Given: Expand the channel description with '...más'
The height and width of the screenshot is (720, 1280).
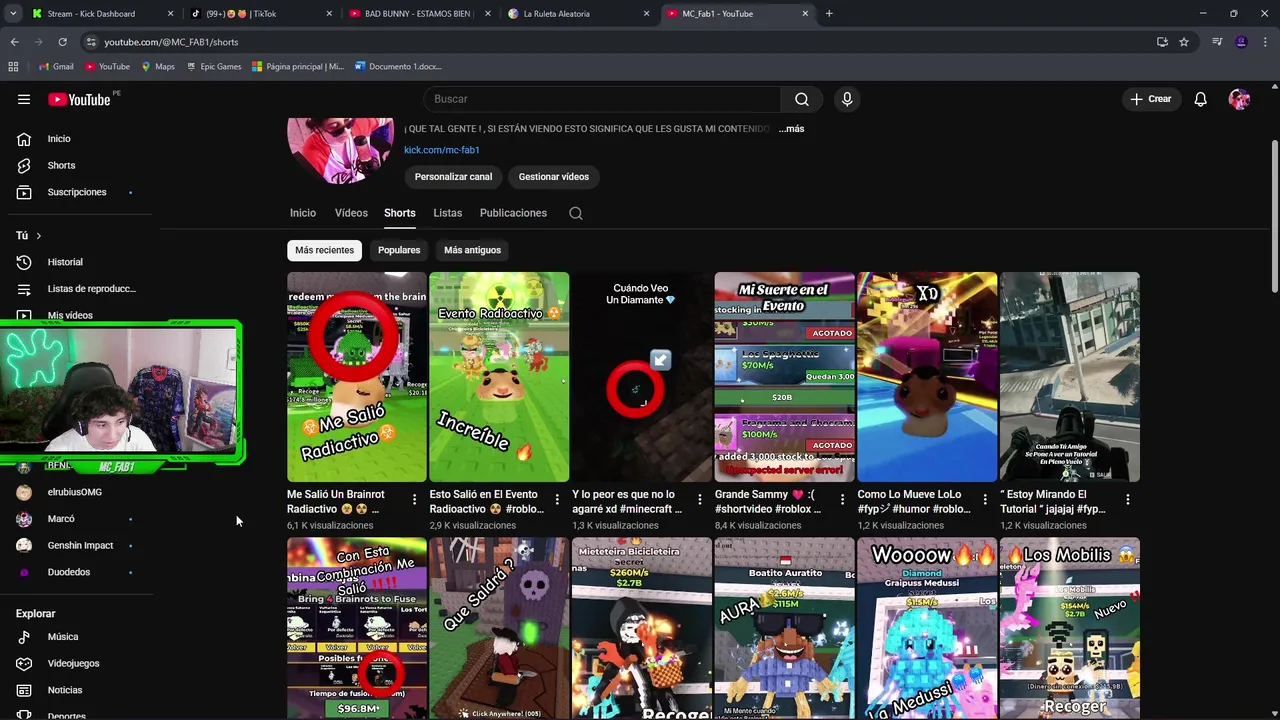Looking at the screenshot, I should (x=791, y=129).
